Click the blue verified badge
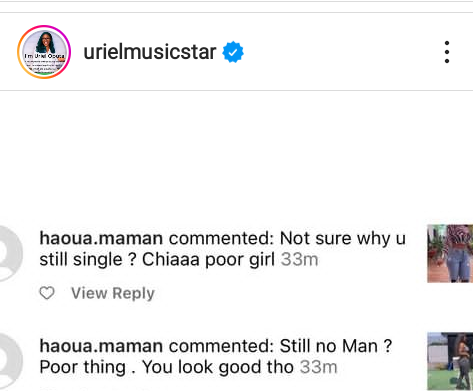The height and width of the screenshot is (391, 473). pyautogui.click(x=233, y=52)
